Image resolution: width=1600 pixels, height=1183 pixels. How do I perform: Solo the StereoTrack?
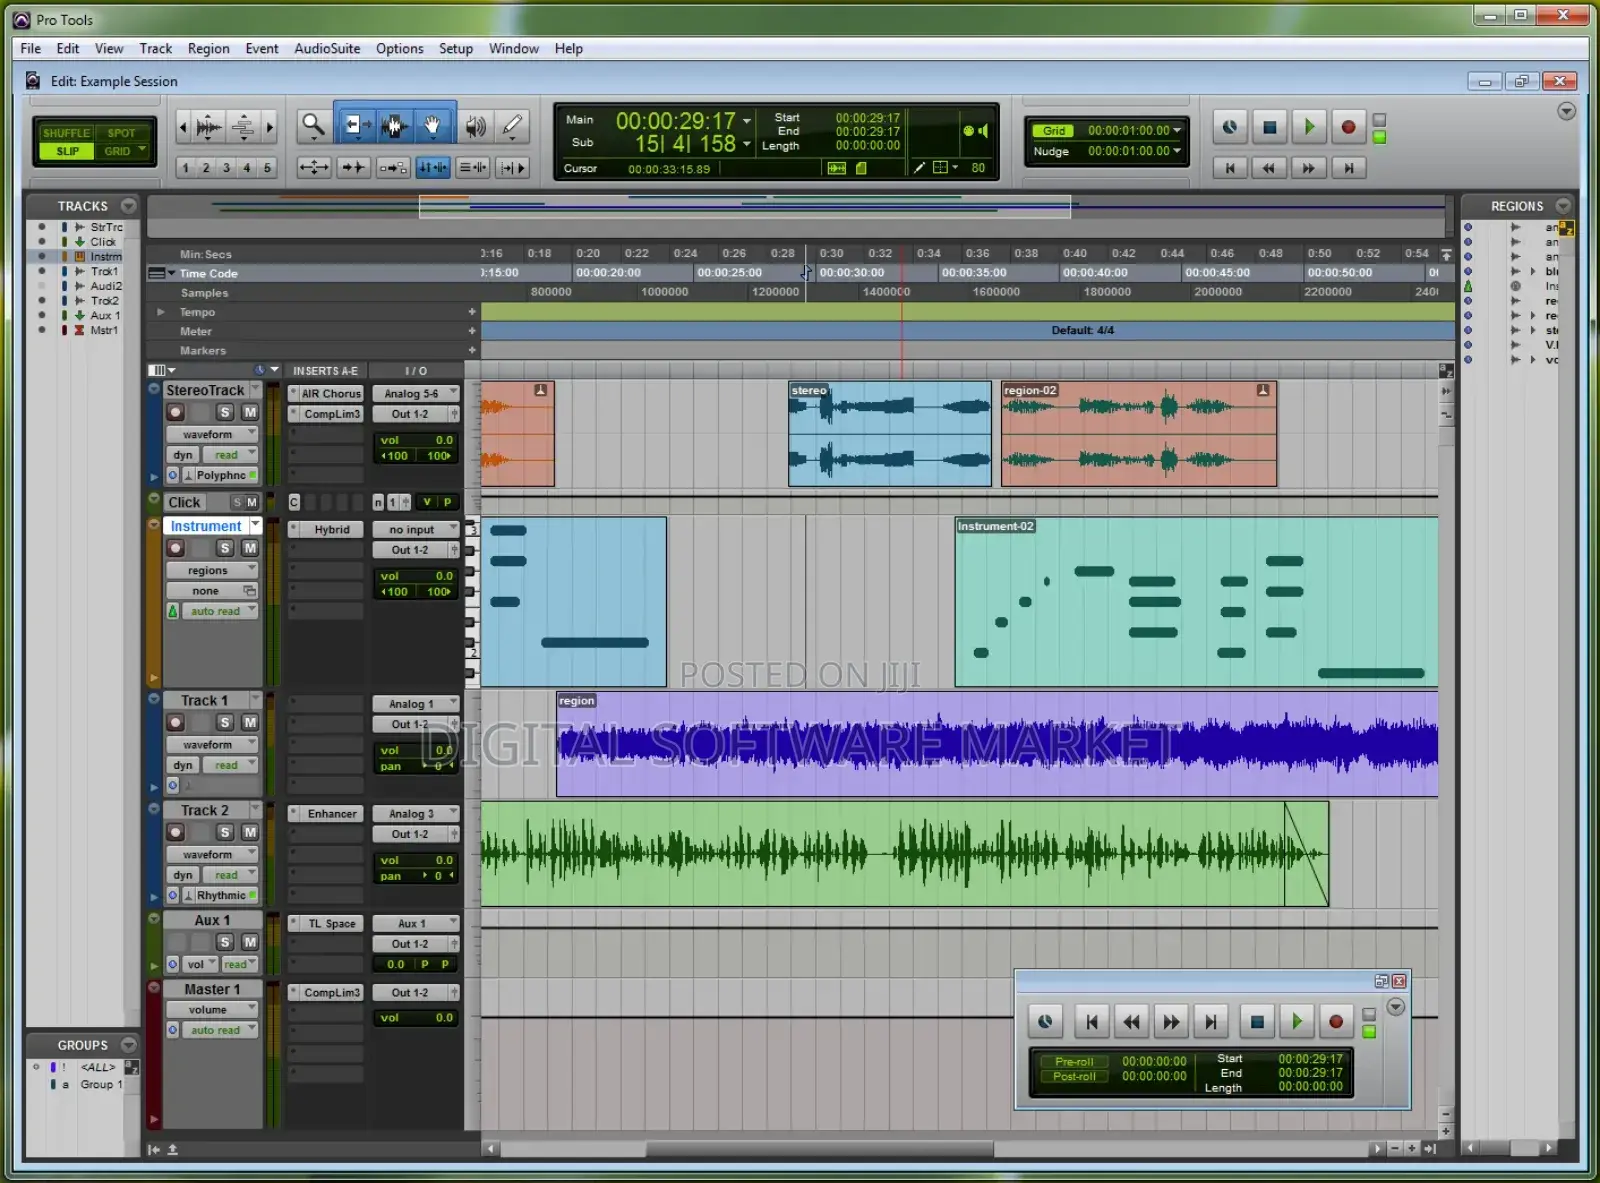tap(225, 411)
